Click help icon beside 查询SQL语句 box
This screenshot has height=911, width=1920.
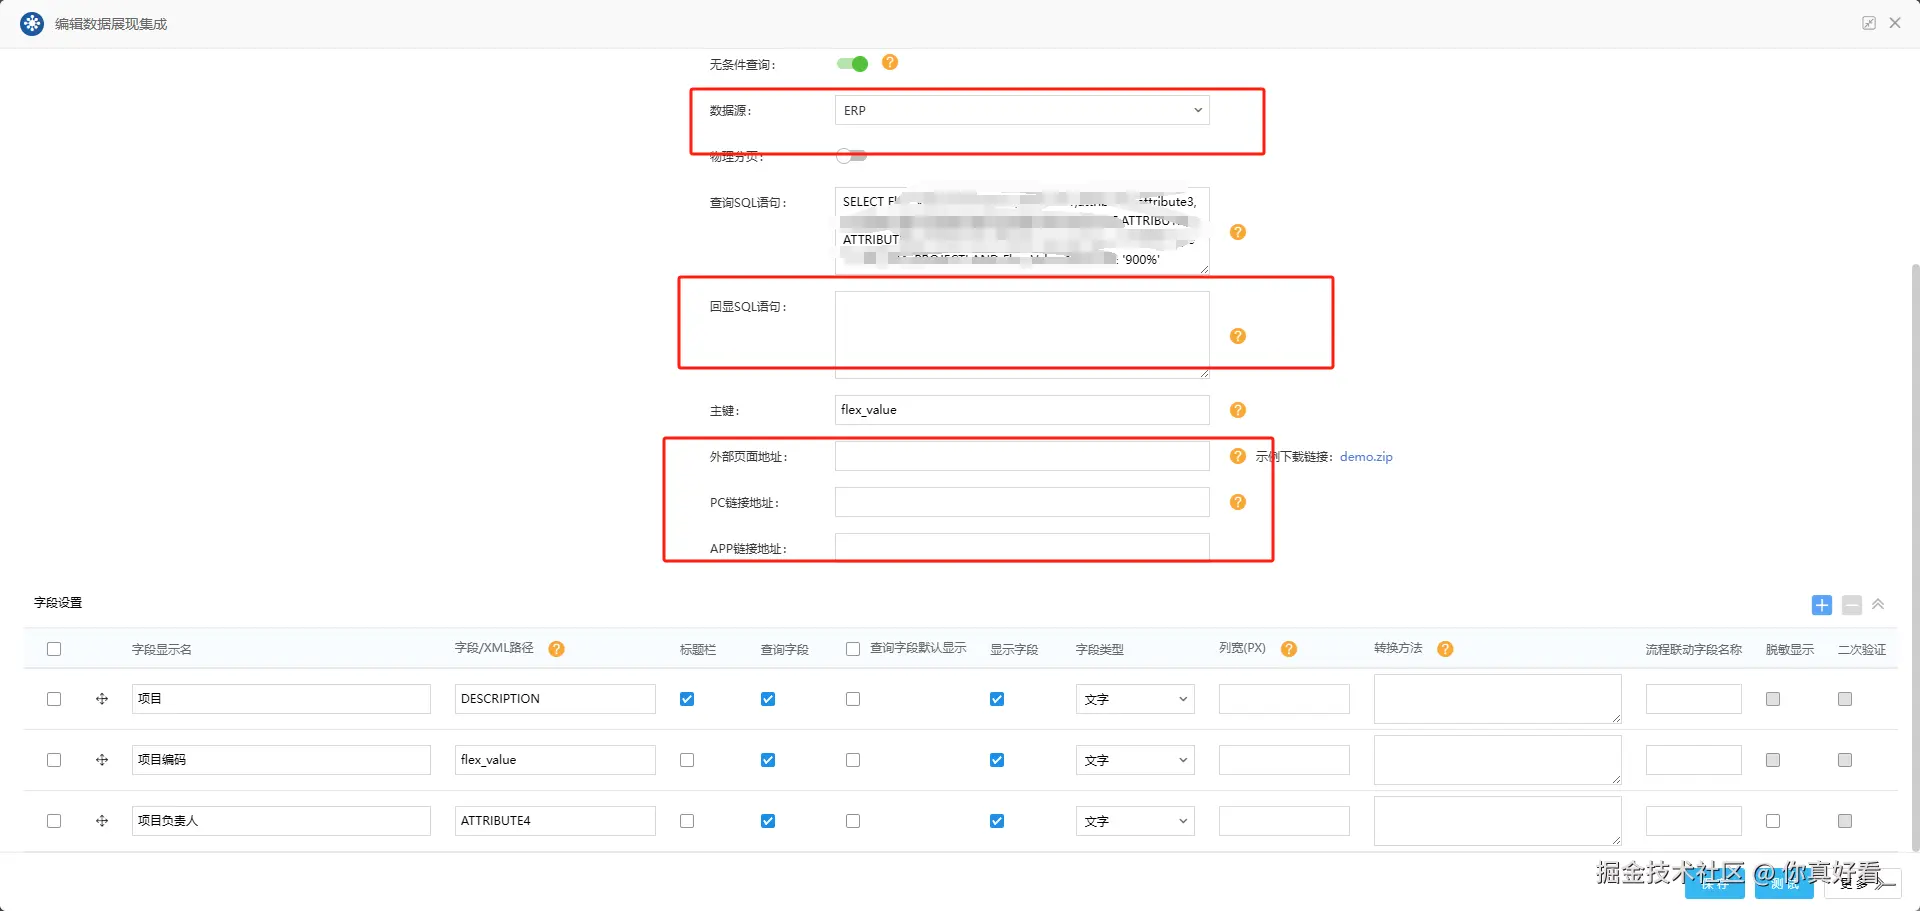[1238, 232]
